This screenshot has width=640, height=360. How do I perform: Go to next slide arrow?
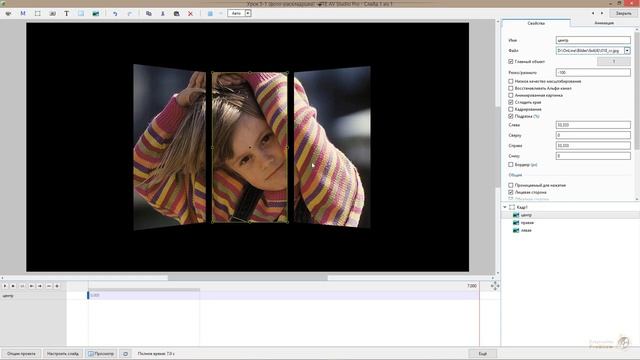(602, 13)
